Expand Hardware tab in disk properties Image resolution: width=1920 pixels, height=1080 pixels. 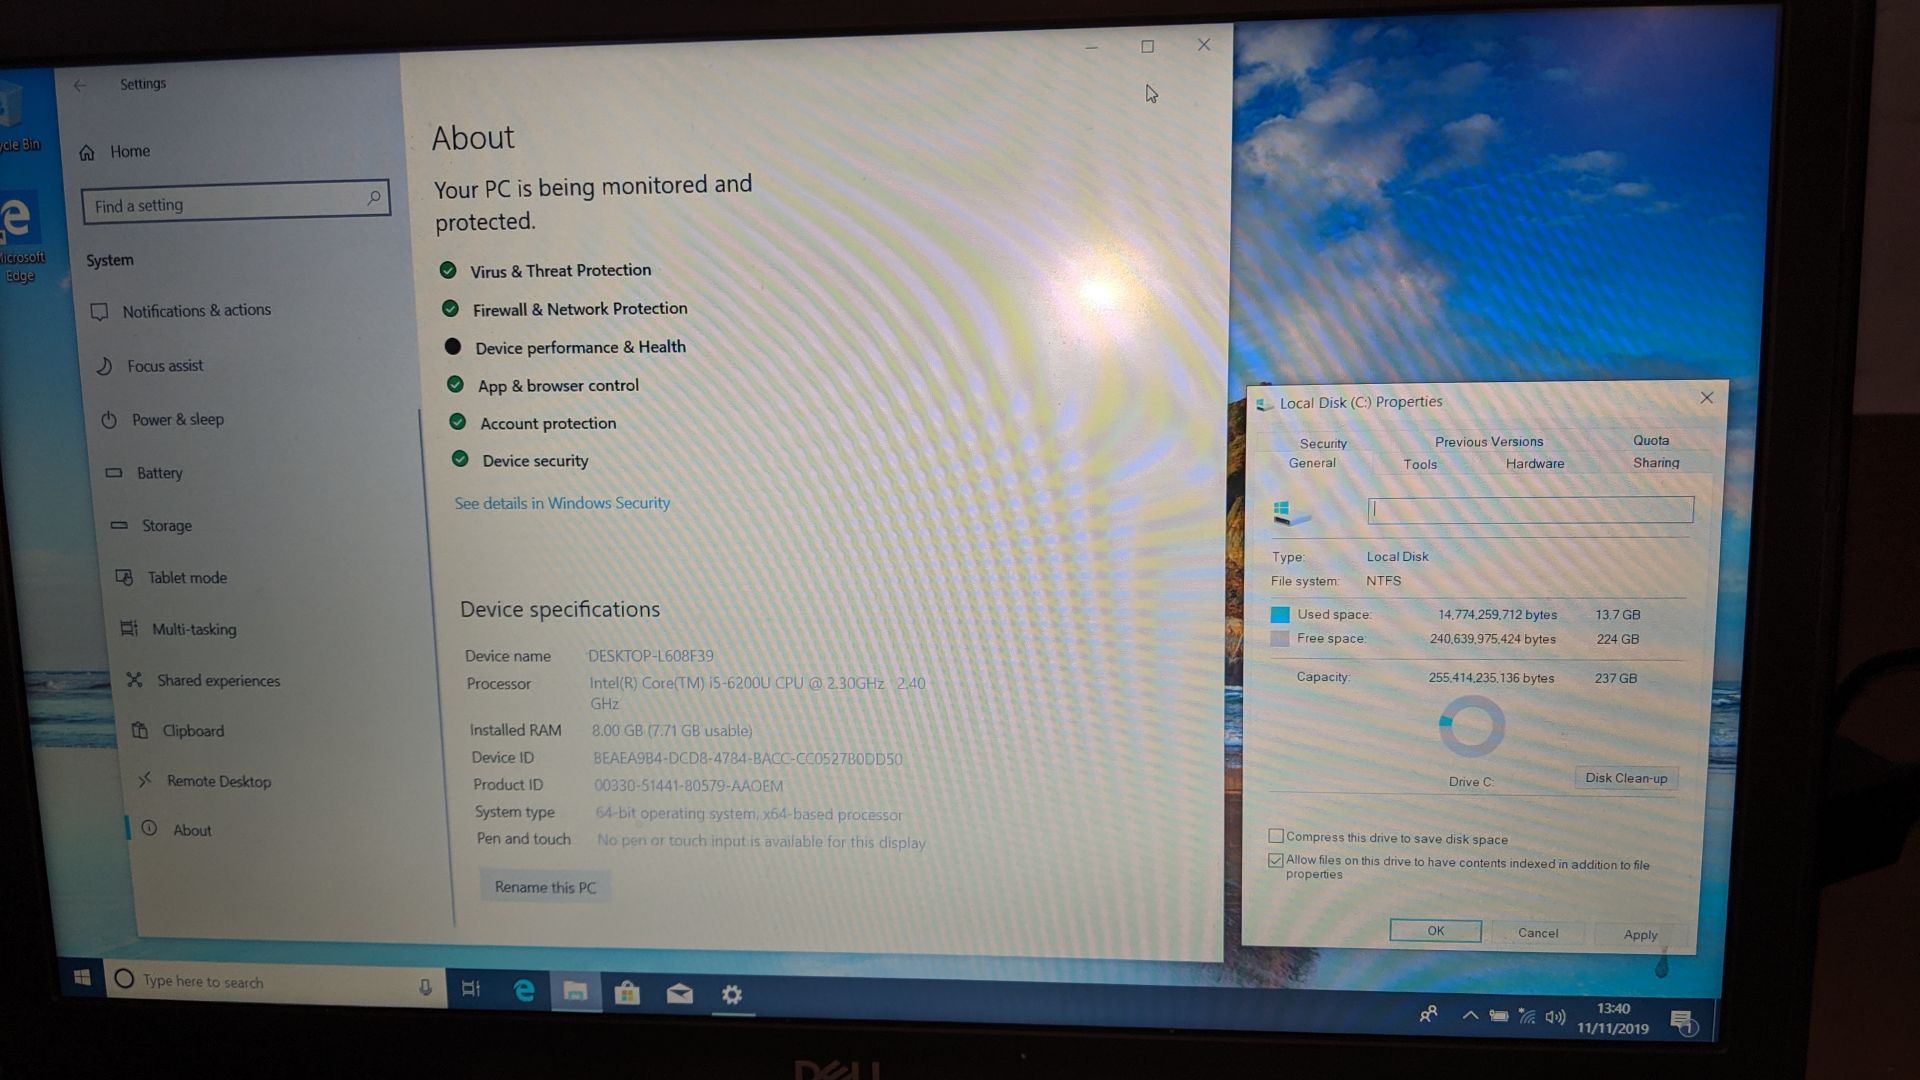(1534, 463)
